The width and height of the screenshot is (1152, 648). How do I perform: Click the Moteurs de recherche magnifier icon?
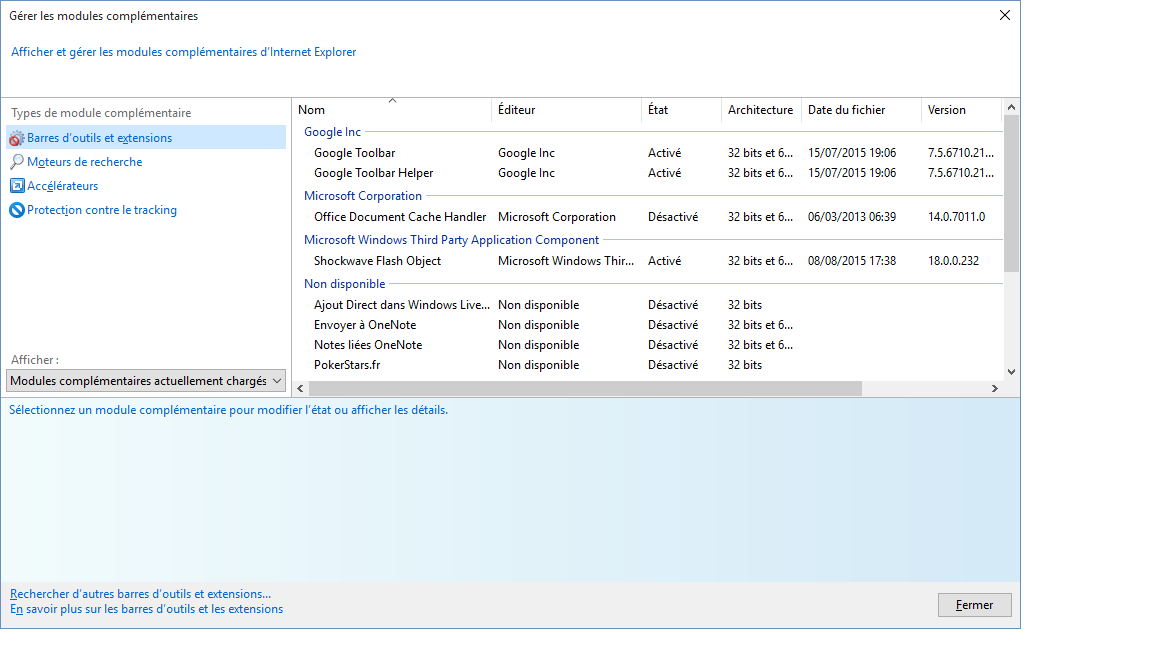(x=17, y=162)
